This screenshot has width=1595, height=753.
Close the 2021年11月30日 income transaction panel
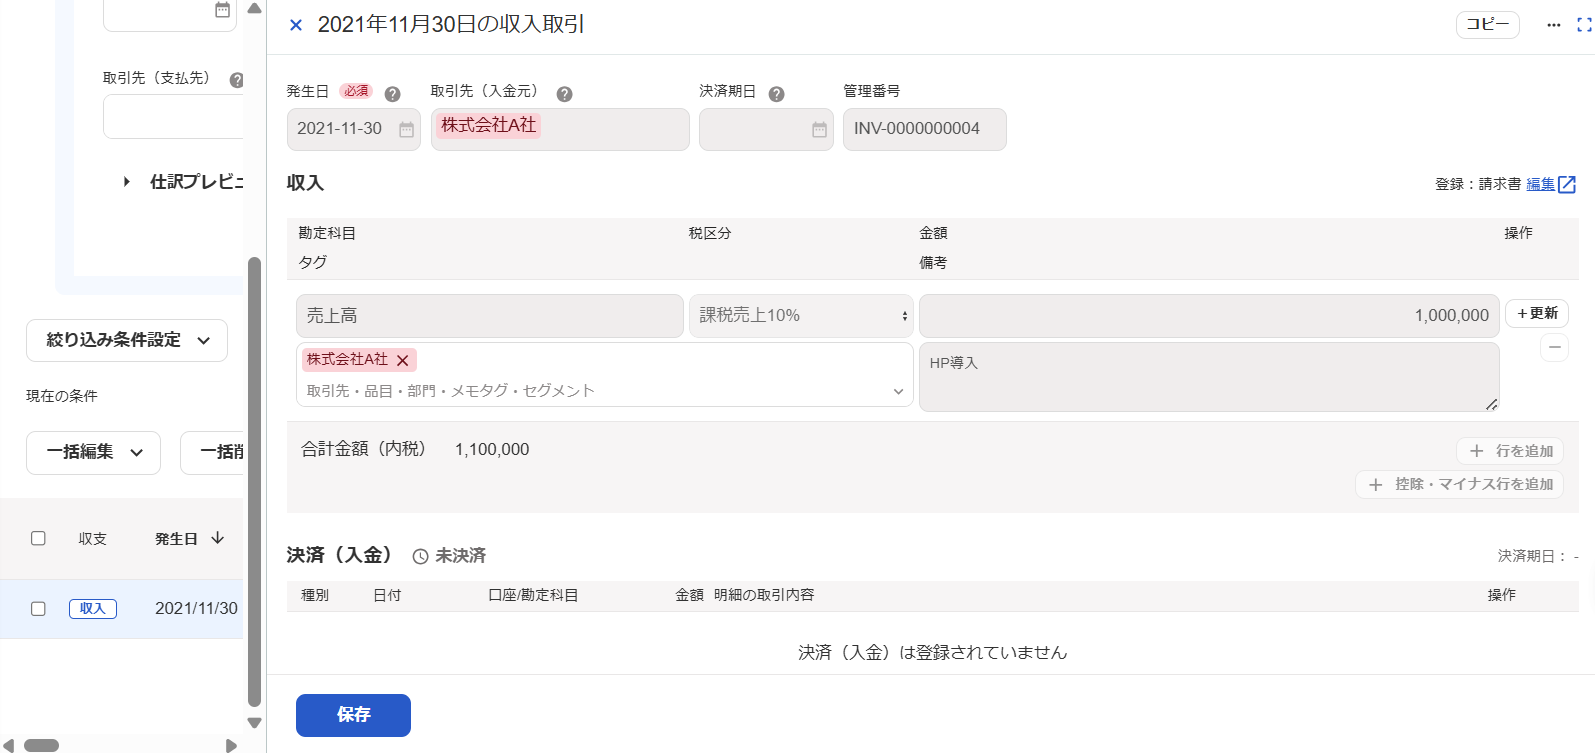(296, 25)
